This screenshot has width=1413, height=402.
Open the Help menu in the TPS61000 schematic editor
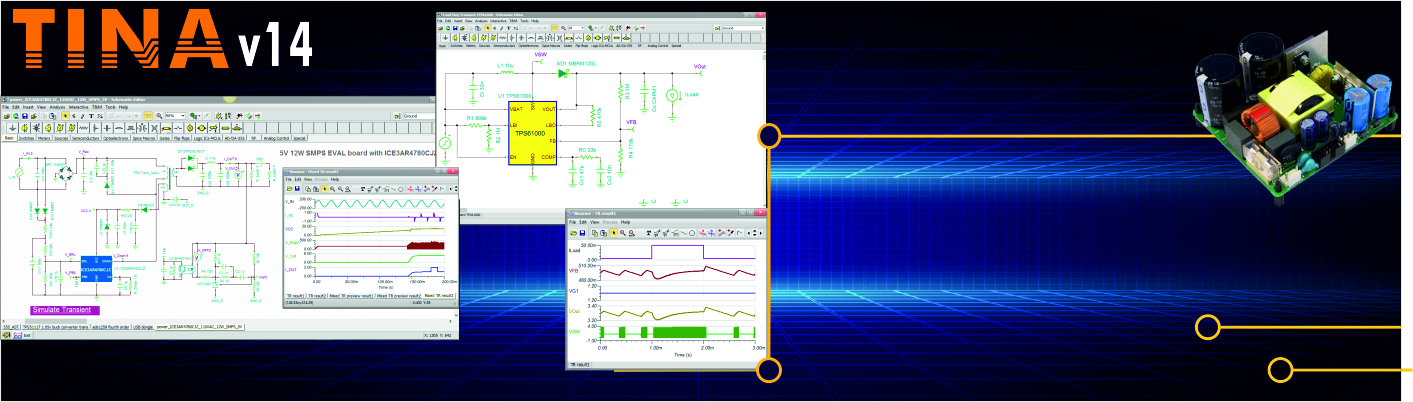click(535, 21)
